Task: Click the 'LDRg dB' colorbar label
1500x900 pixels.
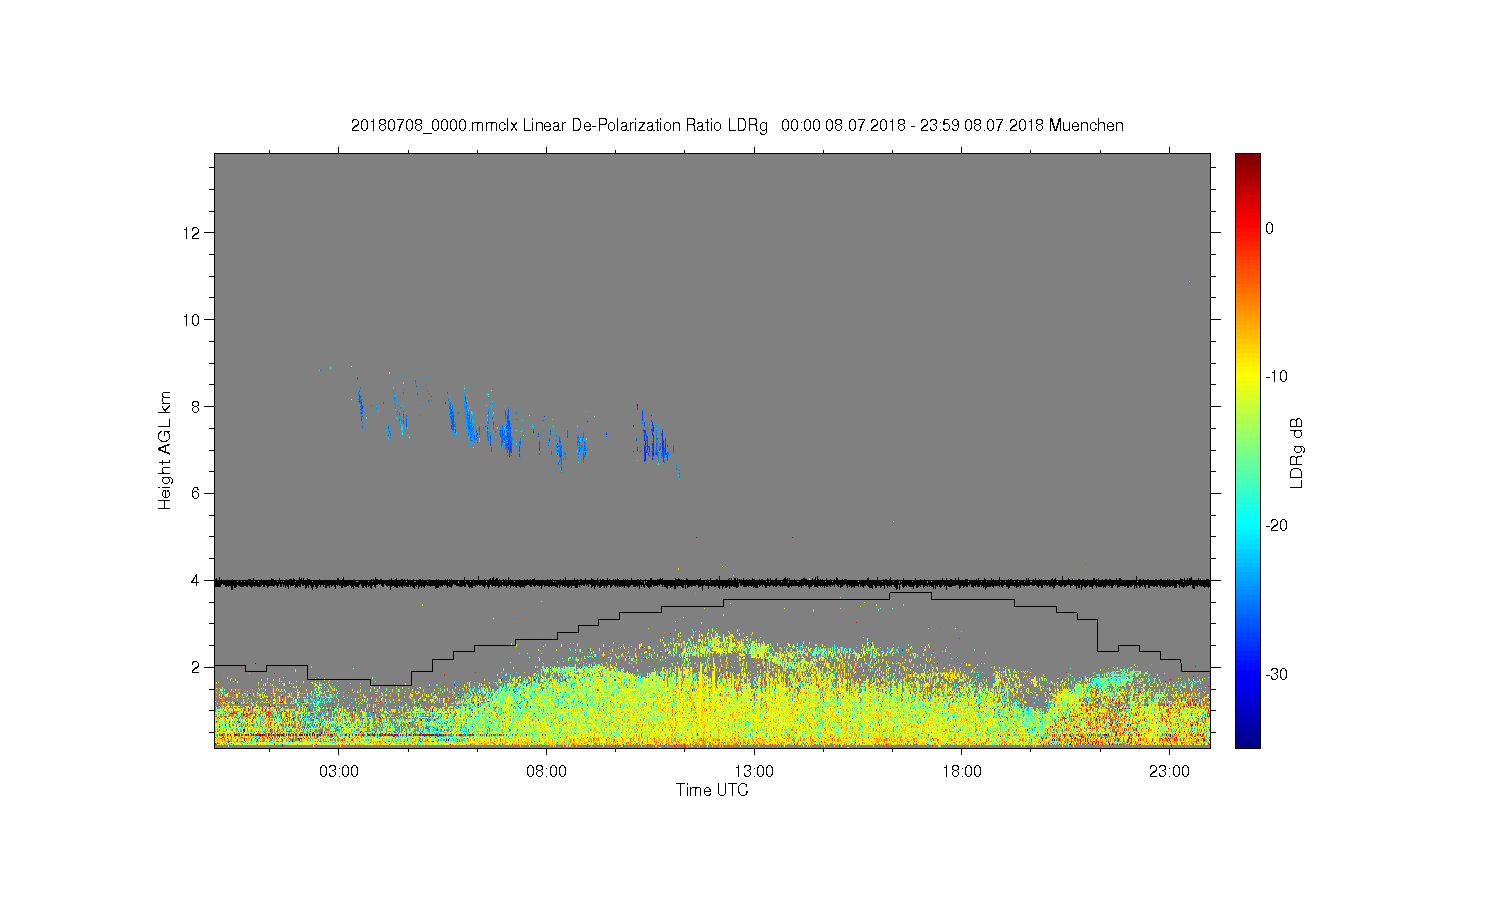Action: pos(1297,452)
